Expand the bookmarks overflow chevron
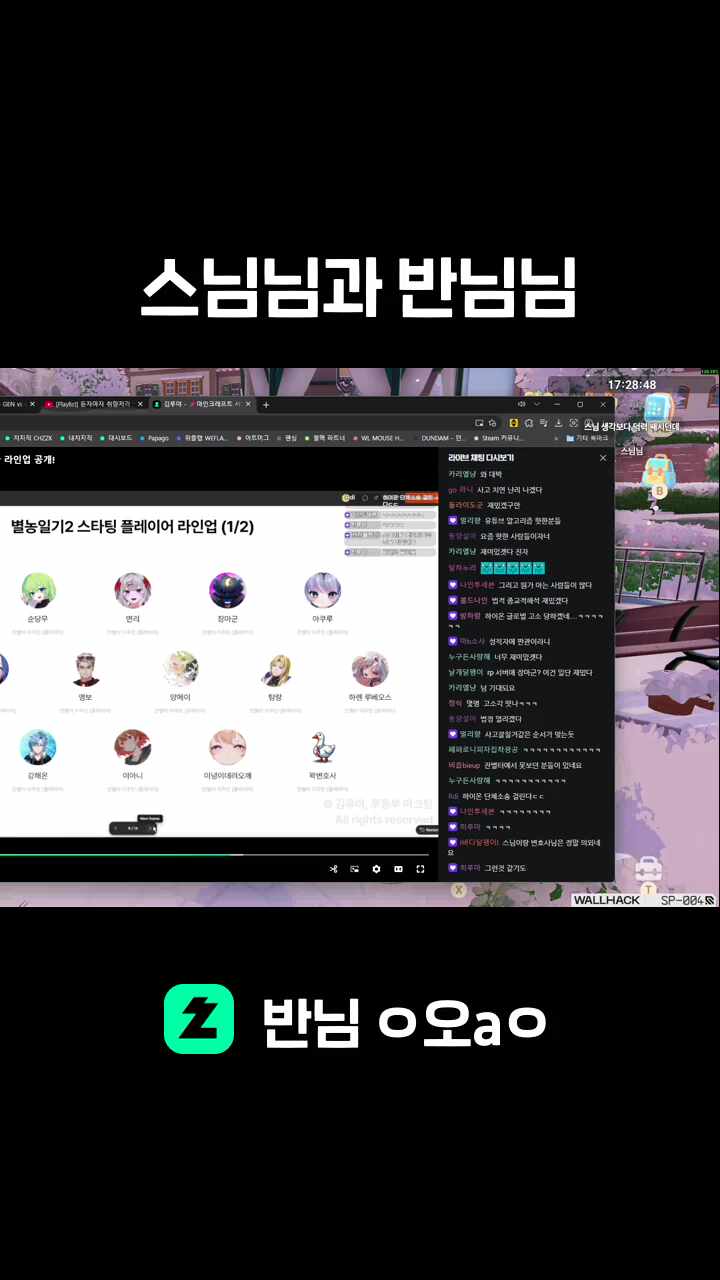Viewport: 720px width, 1280px height. 556,438
